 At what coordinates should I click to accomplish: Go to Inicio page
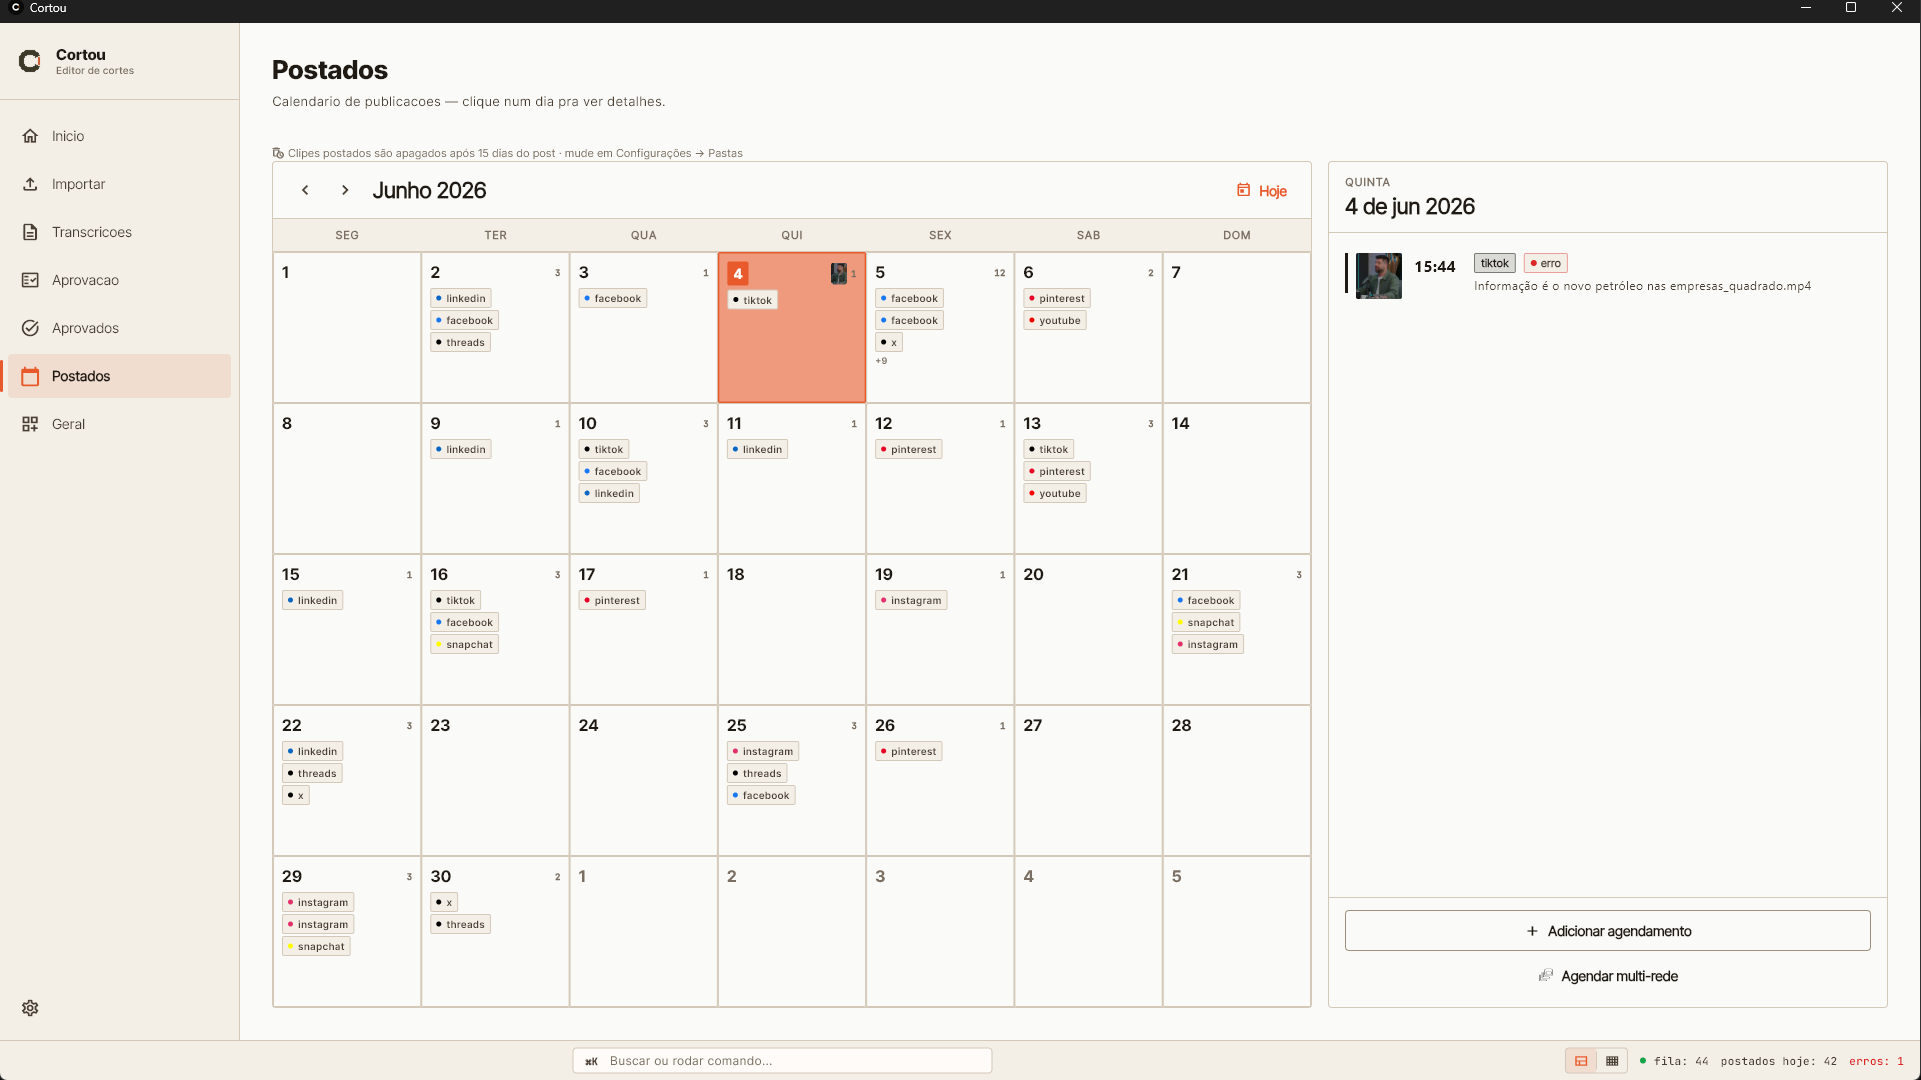coord(119,136)
